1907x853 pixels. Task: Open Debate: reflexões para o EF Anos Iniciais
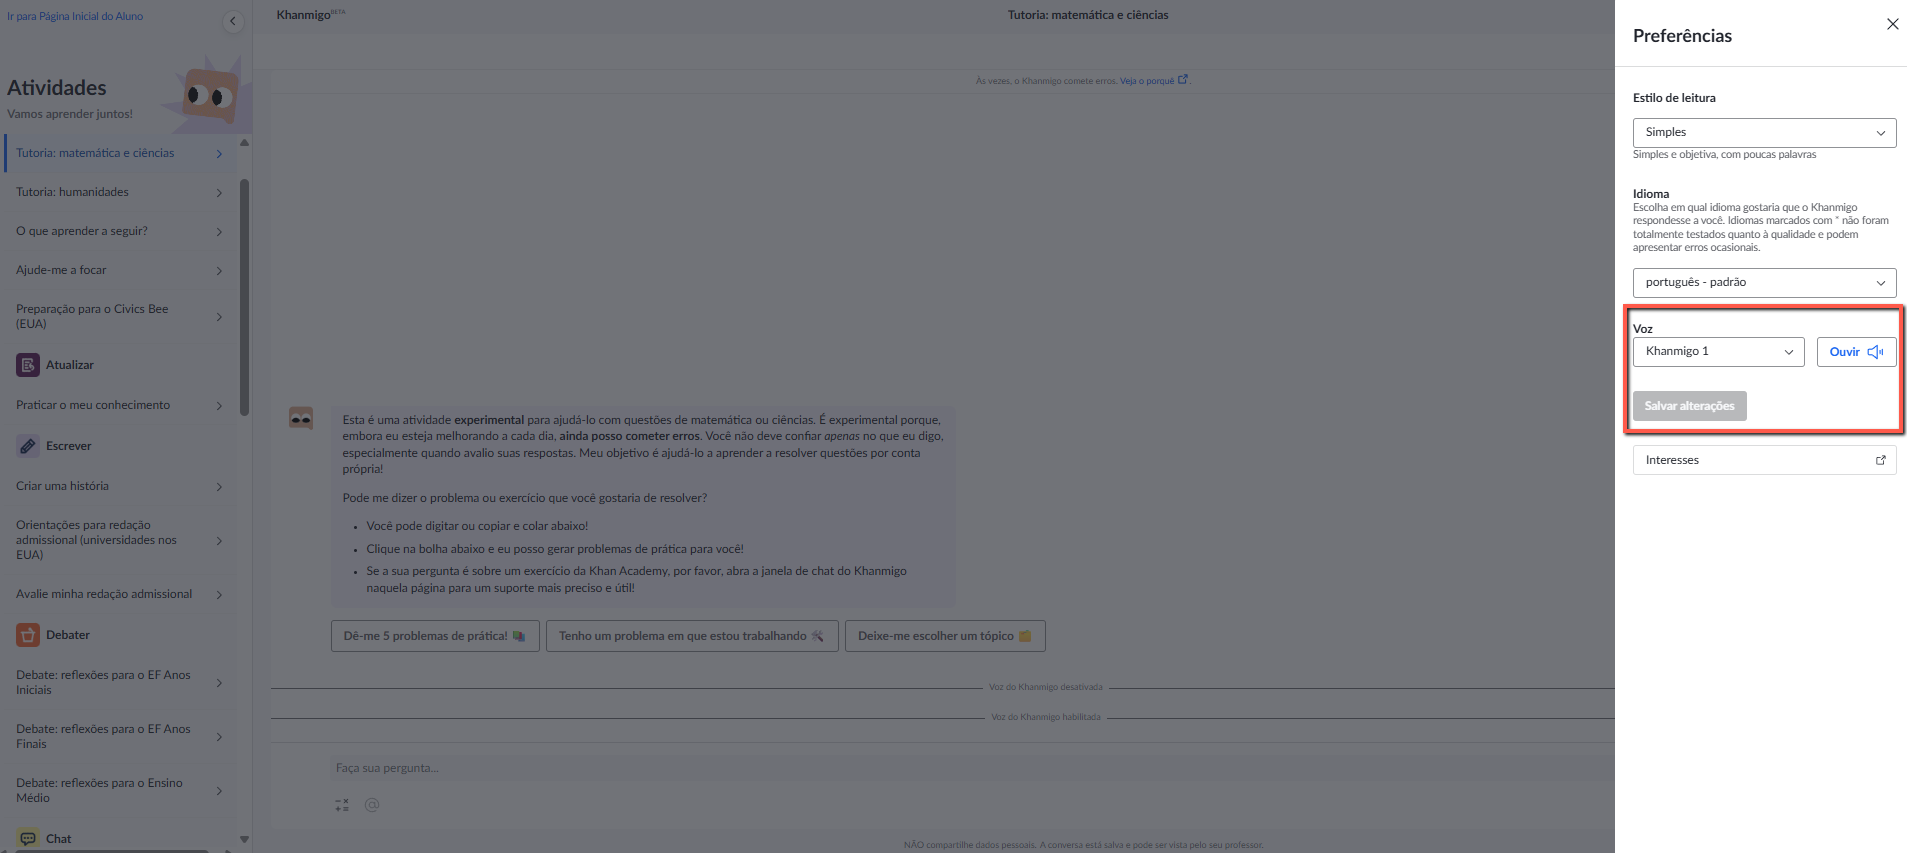(120, 682)
